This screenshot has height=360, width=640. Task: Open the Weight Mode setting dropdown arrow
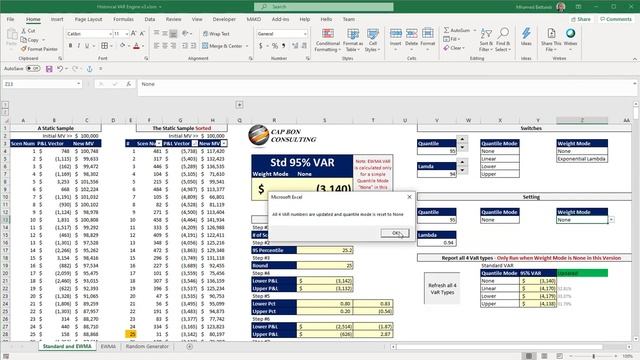click(x=611, y=220)
